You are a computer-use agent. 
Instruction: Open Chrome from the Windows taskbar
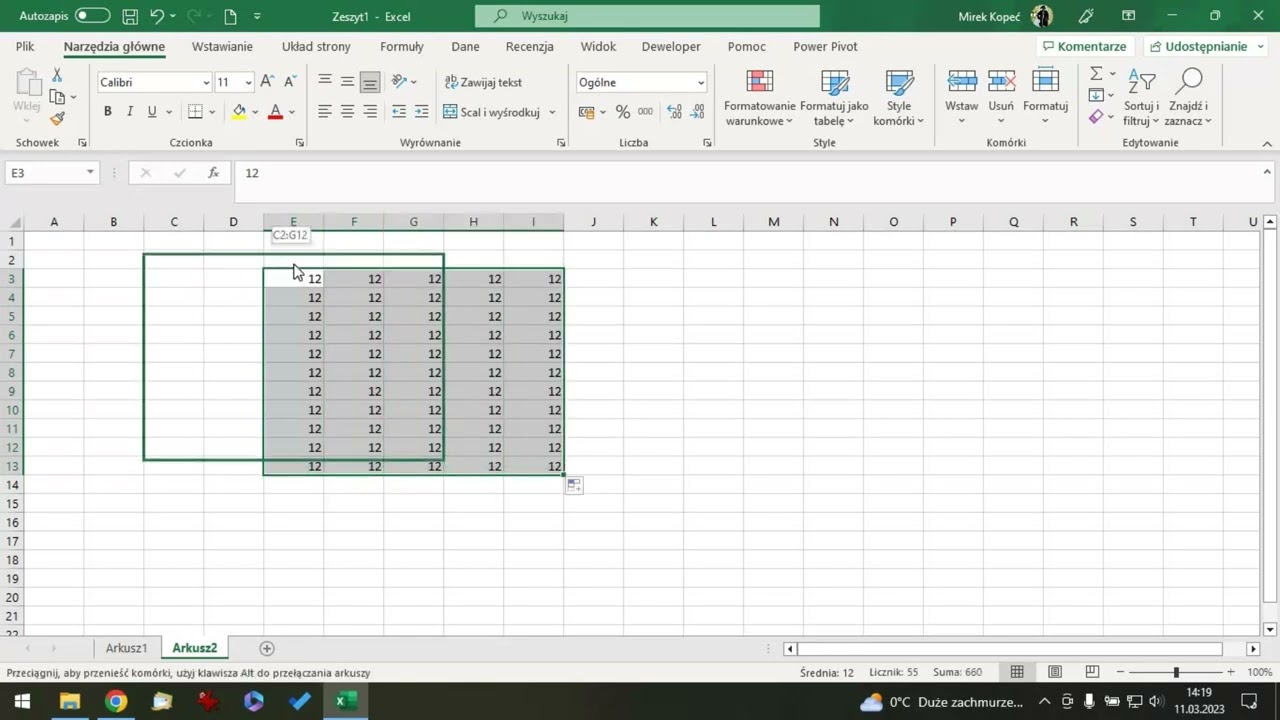[116, 701]
